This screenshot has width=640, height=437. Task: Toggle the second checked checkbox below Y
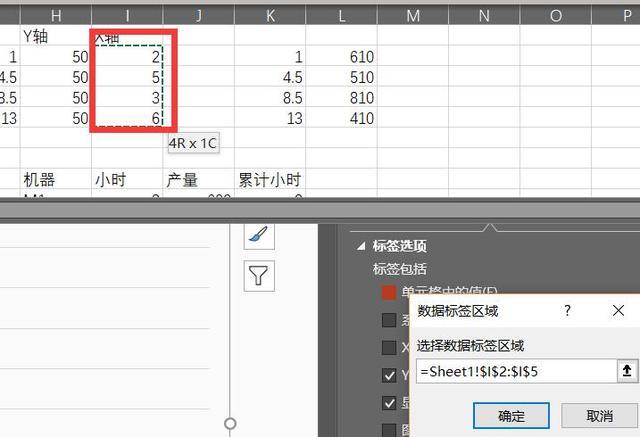(x=389, y=403)
